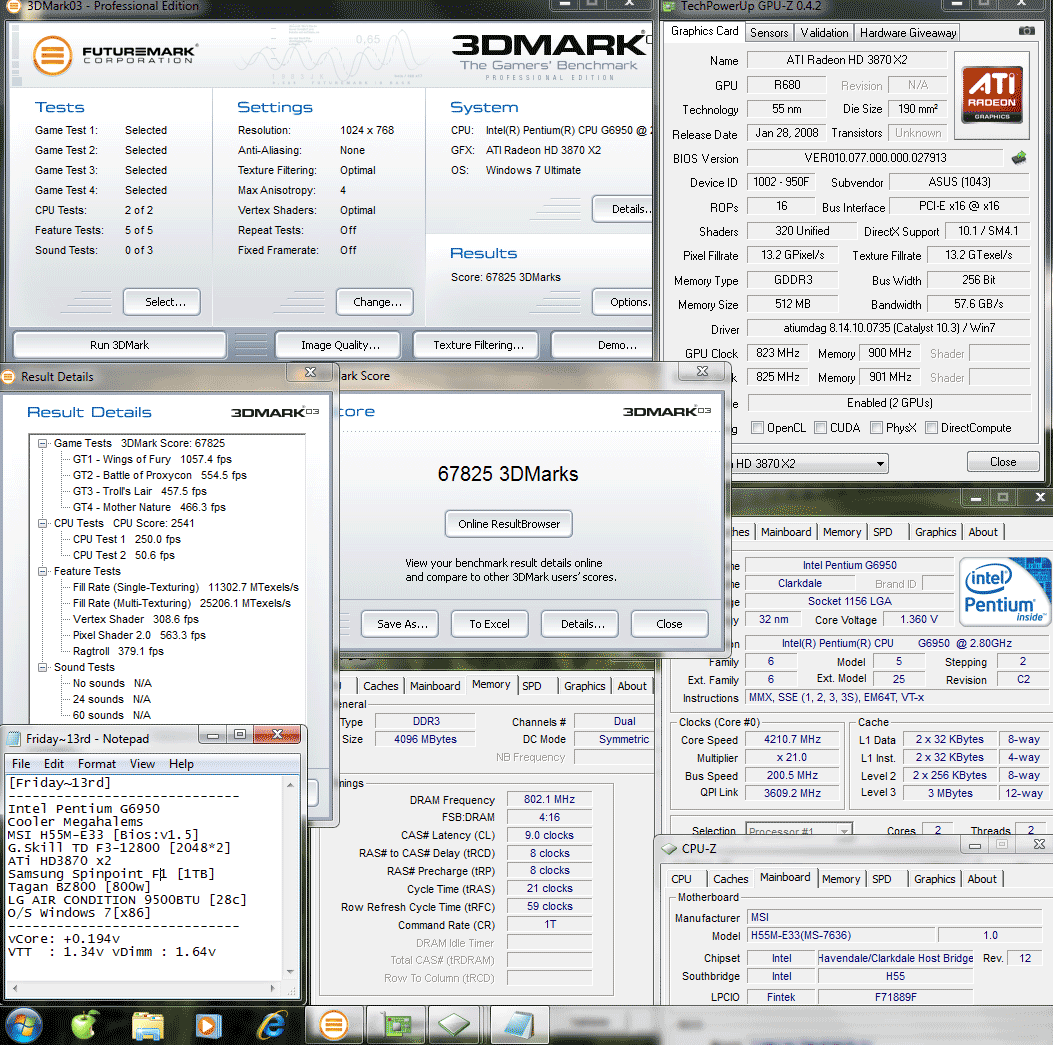Open the View menu in Notepad
1053x1045 pixels.
coord(142,764)
